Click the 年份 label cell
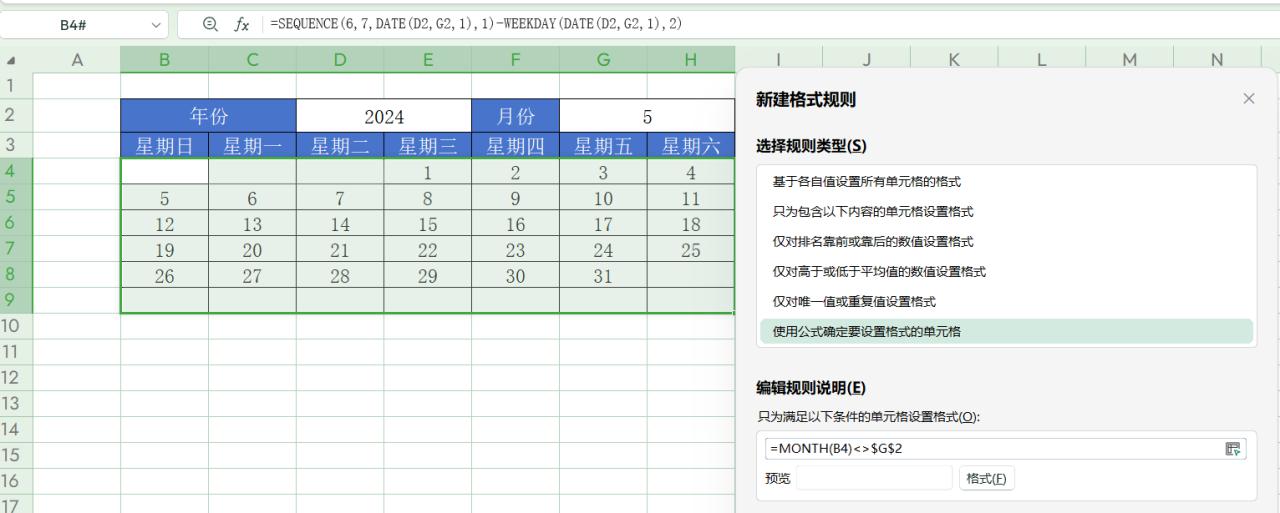This screenshot has width=1280, height=513. 208,117
